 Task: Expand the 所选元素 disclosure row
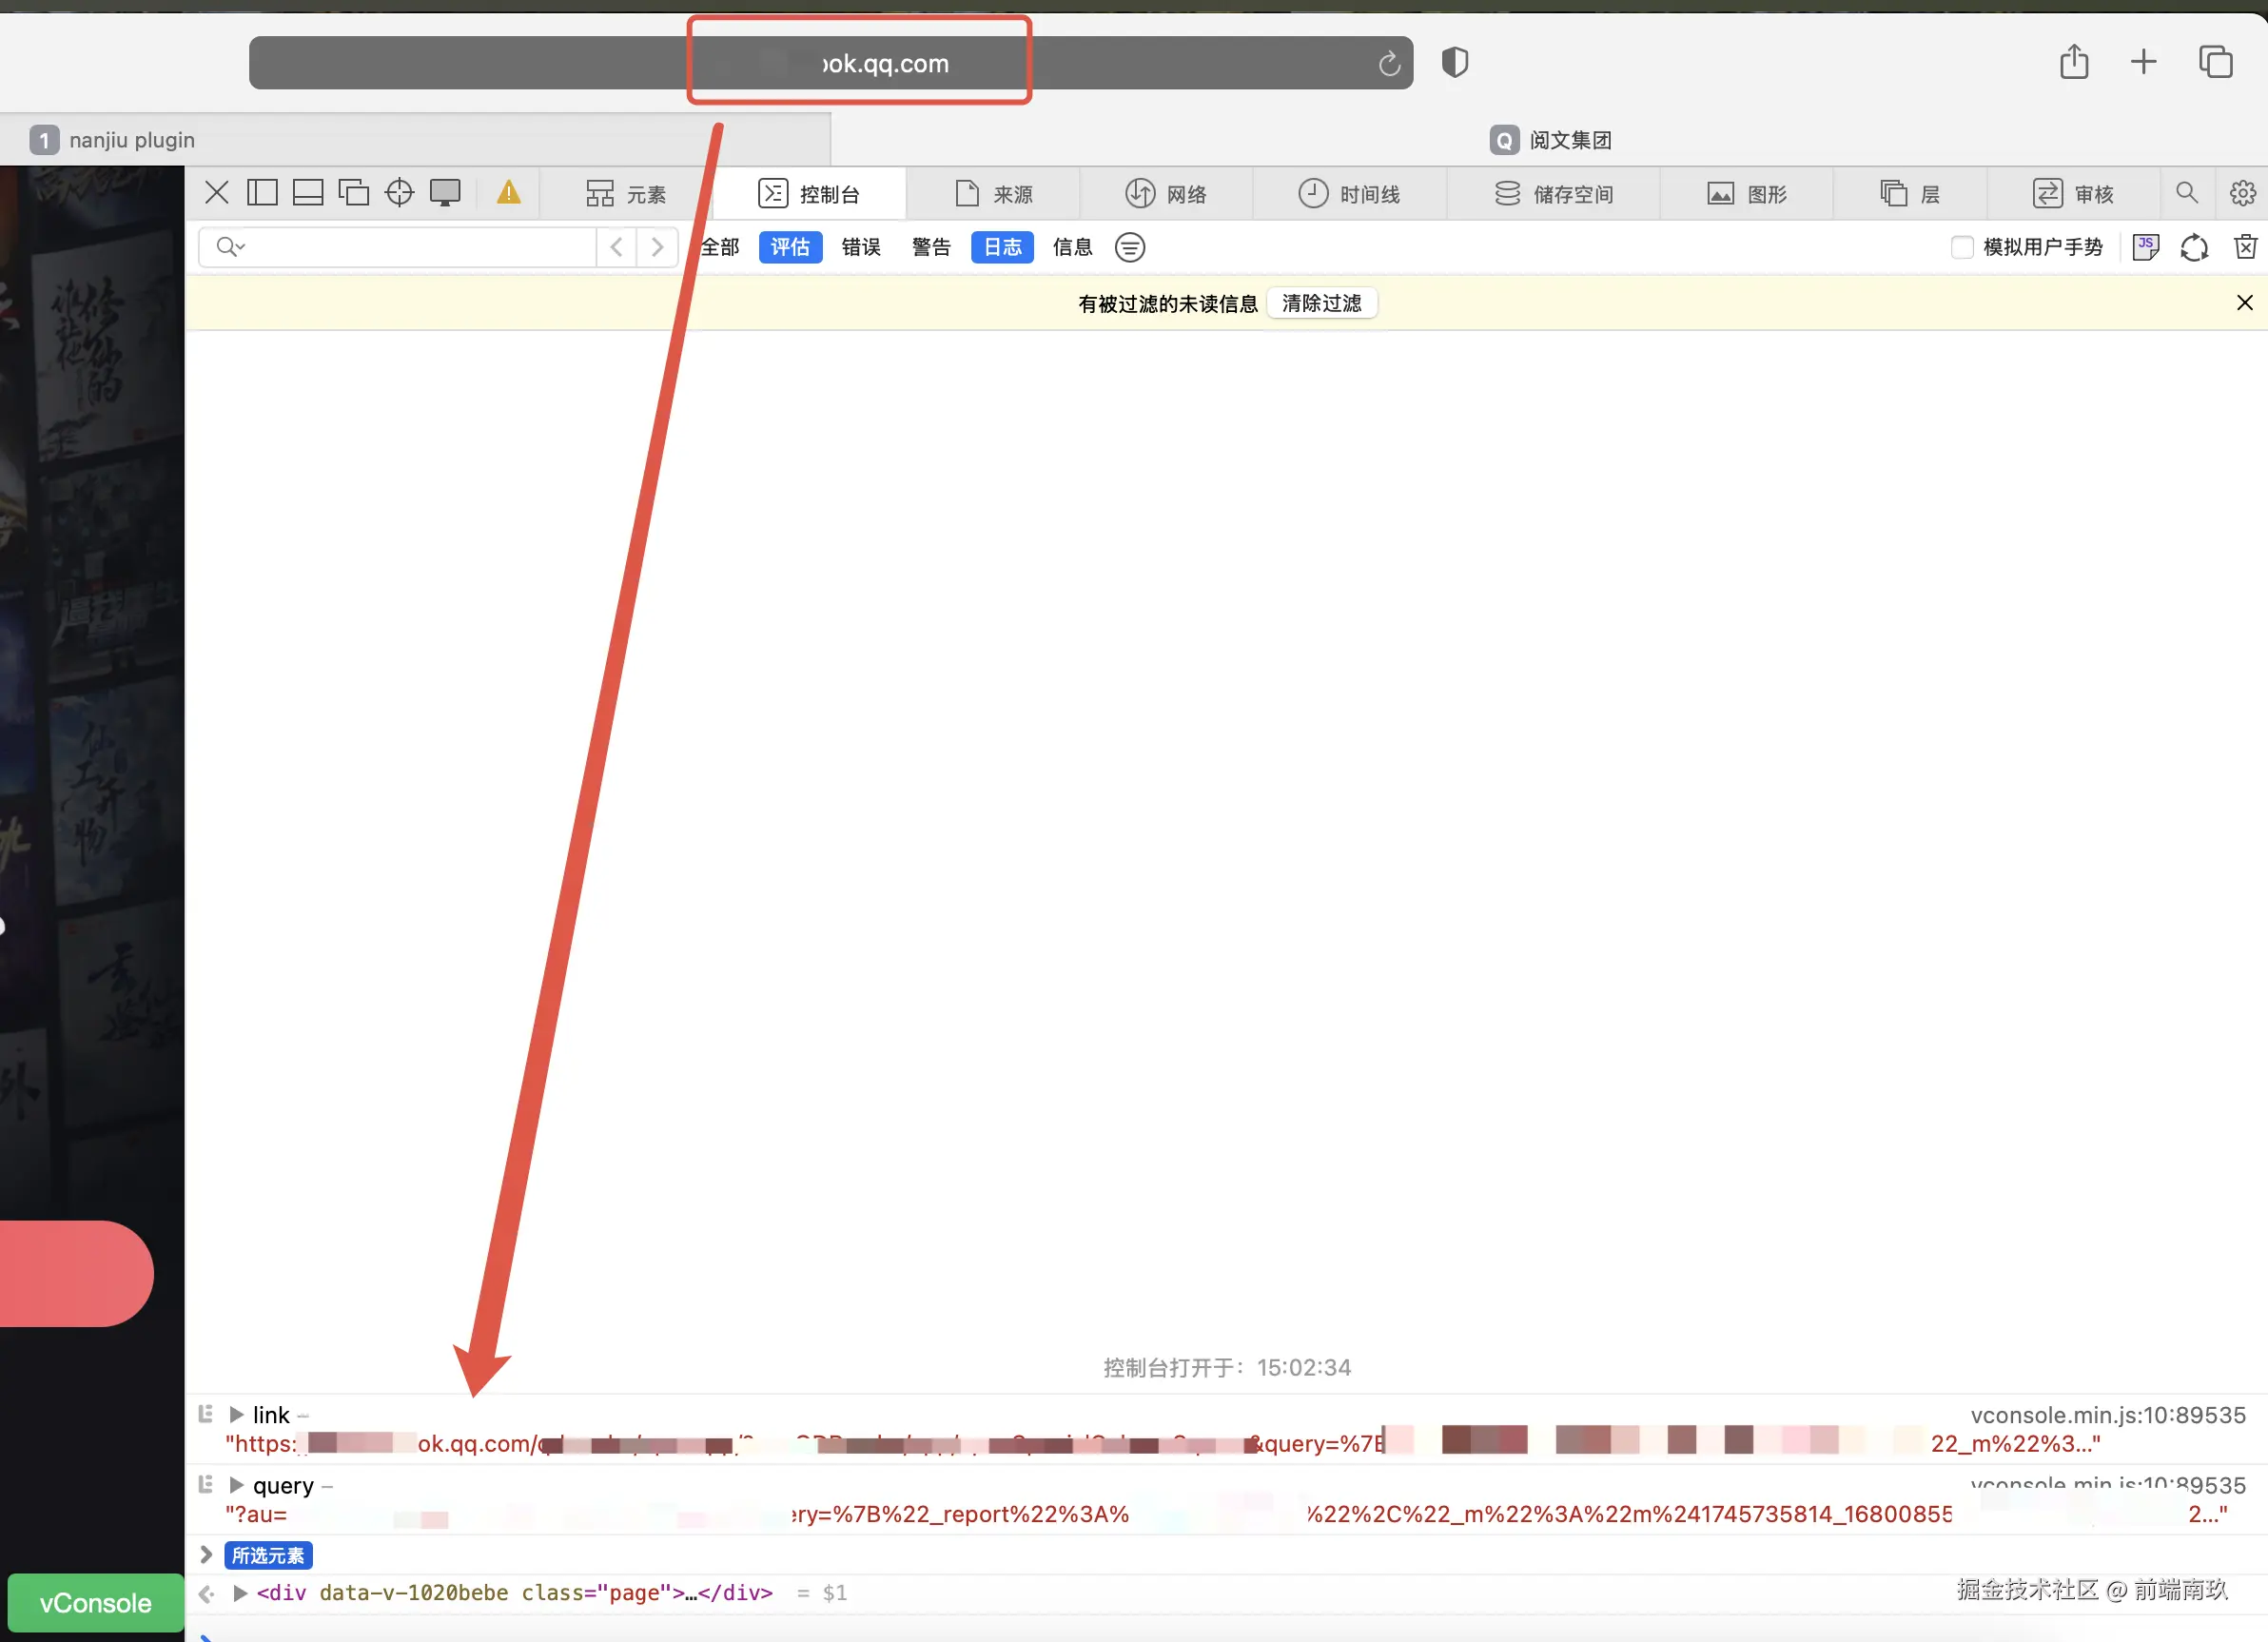pos(206,1554)
